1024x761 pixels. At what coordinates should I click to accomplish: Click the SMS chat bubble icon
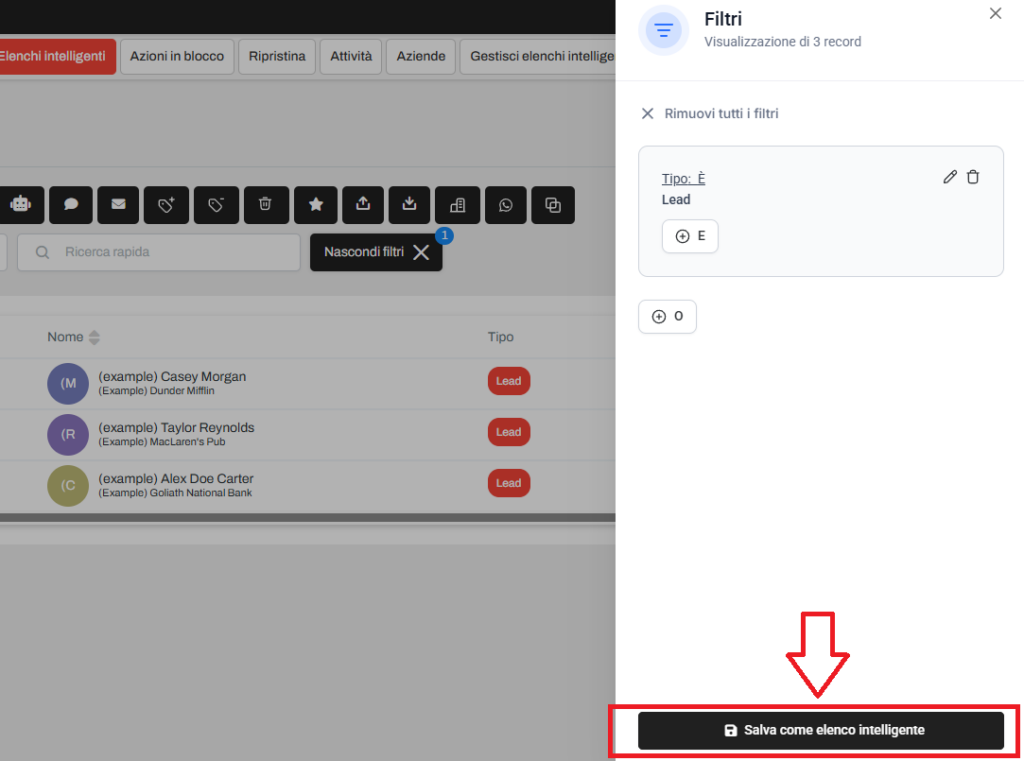point(71,204)
